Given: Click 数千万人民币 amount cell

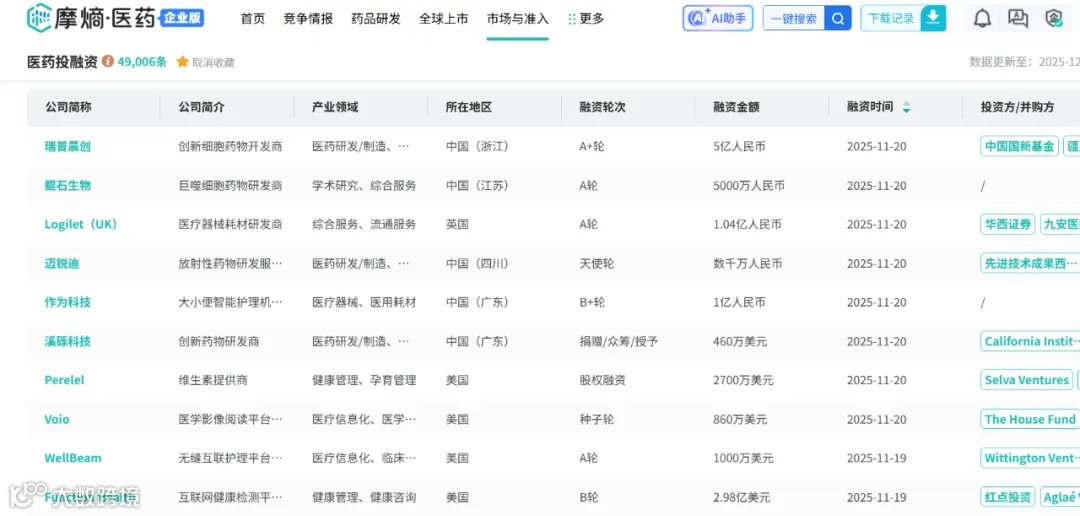Looking at the screenshot, I should click(747, 263).
